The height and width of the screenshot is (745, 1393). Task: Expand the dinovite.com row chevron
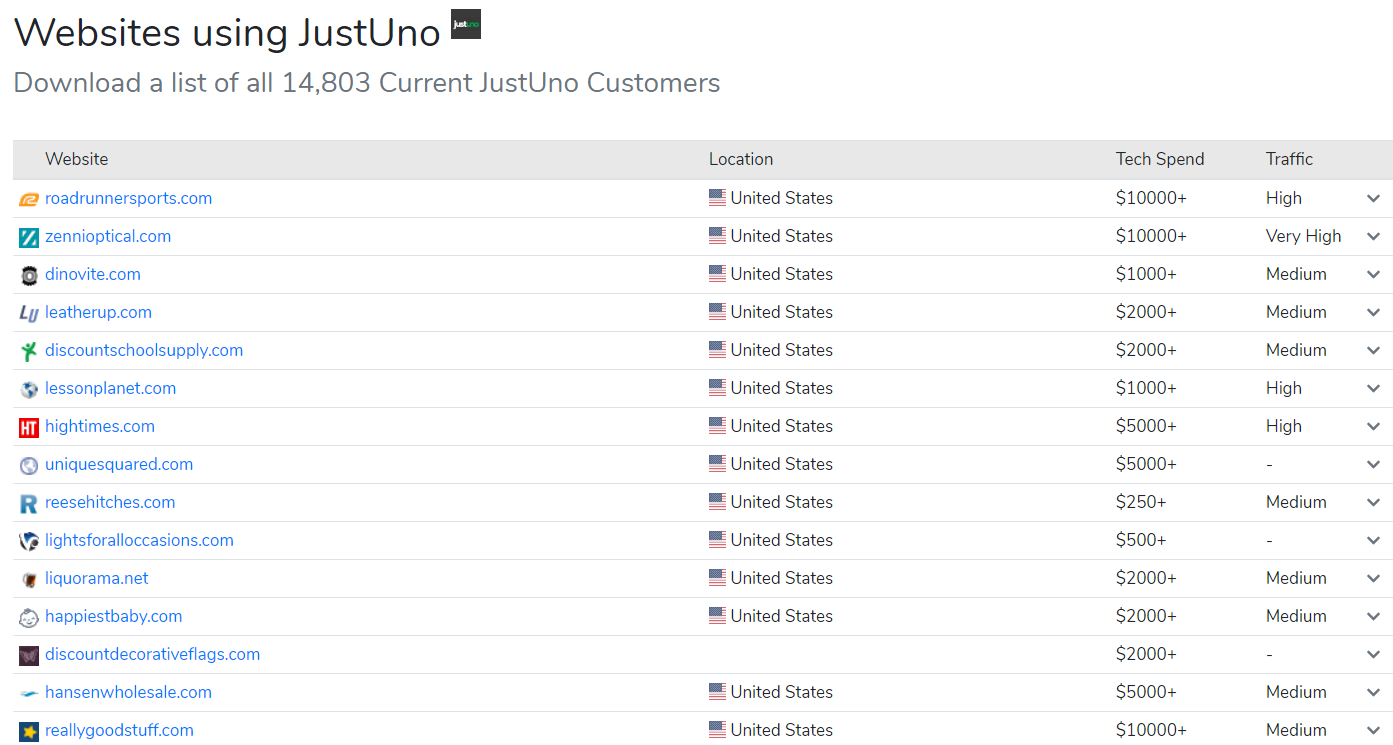point(1373,275)
